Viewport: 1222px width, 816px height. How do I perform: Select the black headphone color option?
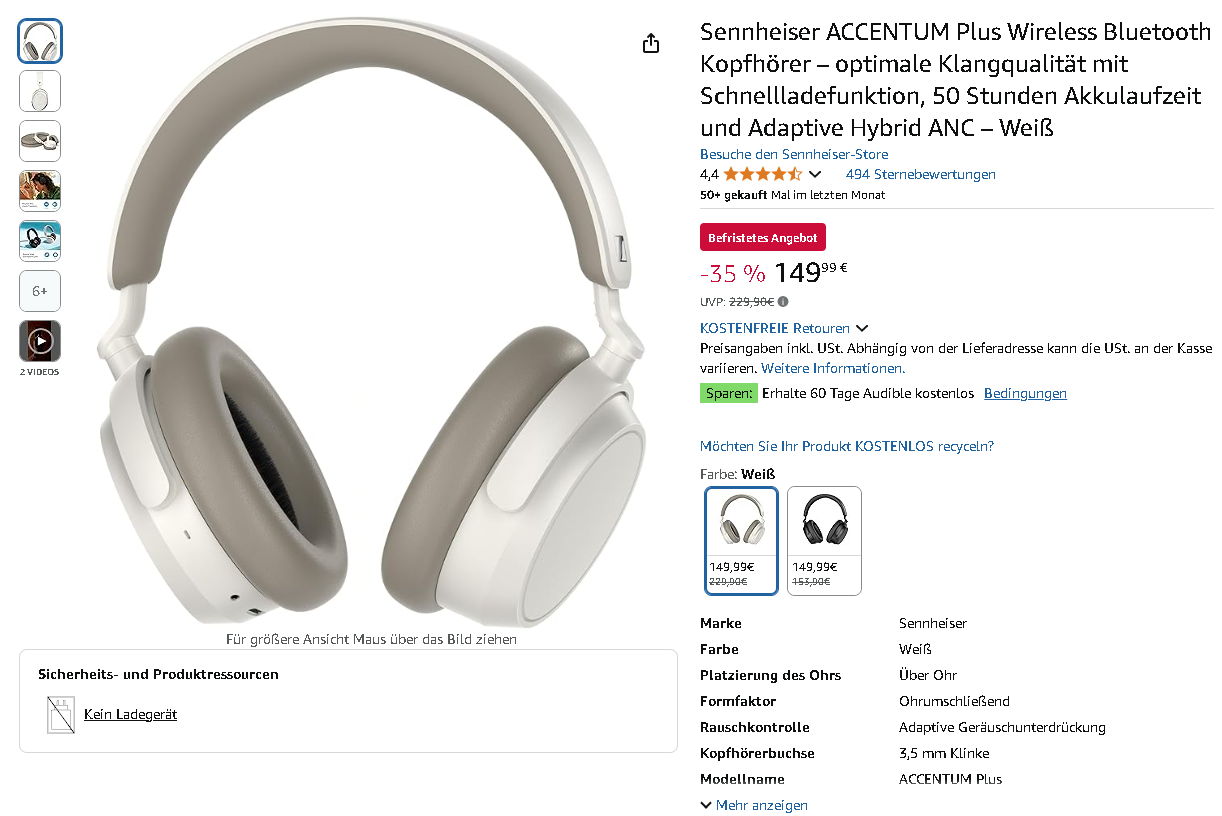824,540
